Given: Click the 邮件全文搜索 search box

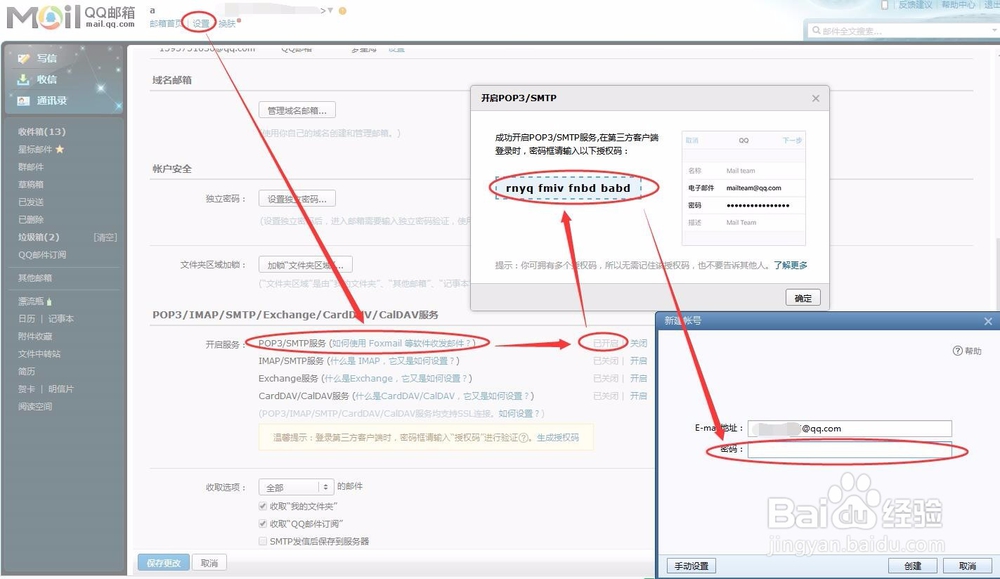Looking at the screenshot, I should coord(902,30).
